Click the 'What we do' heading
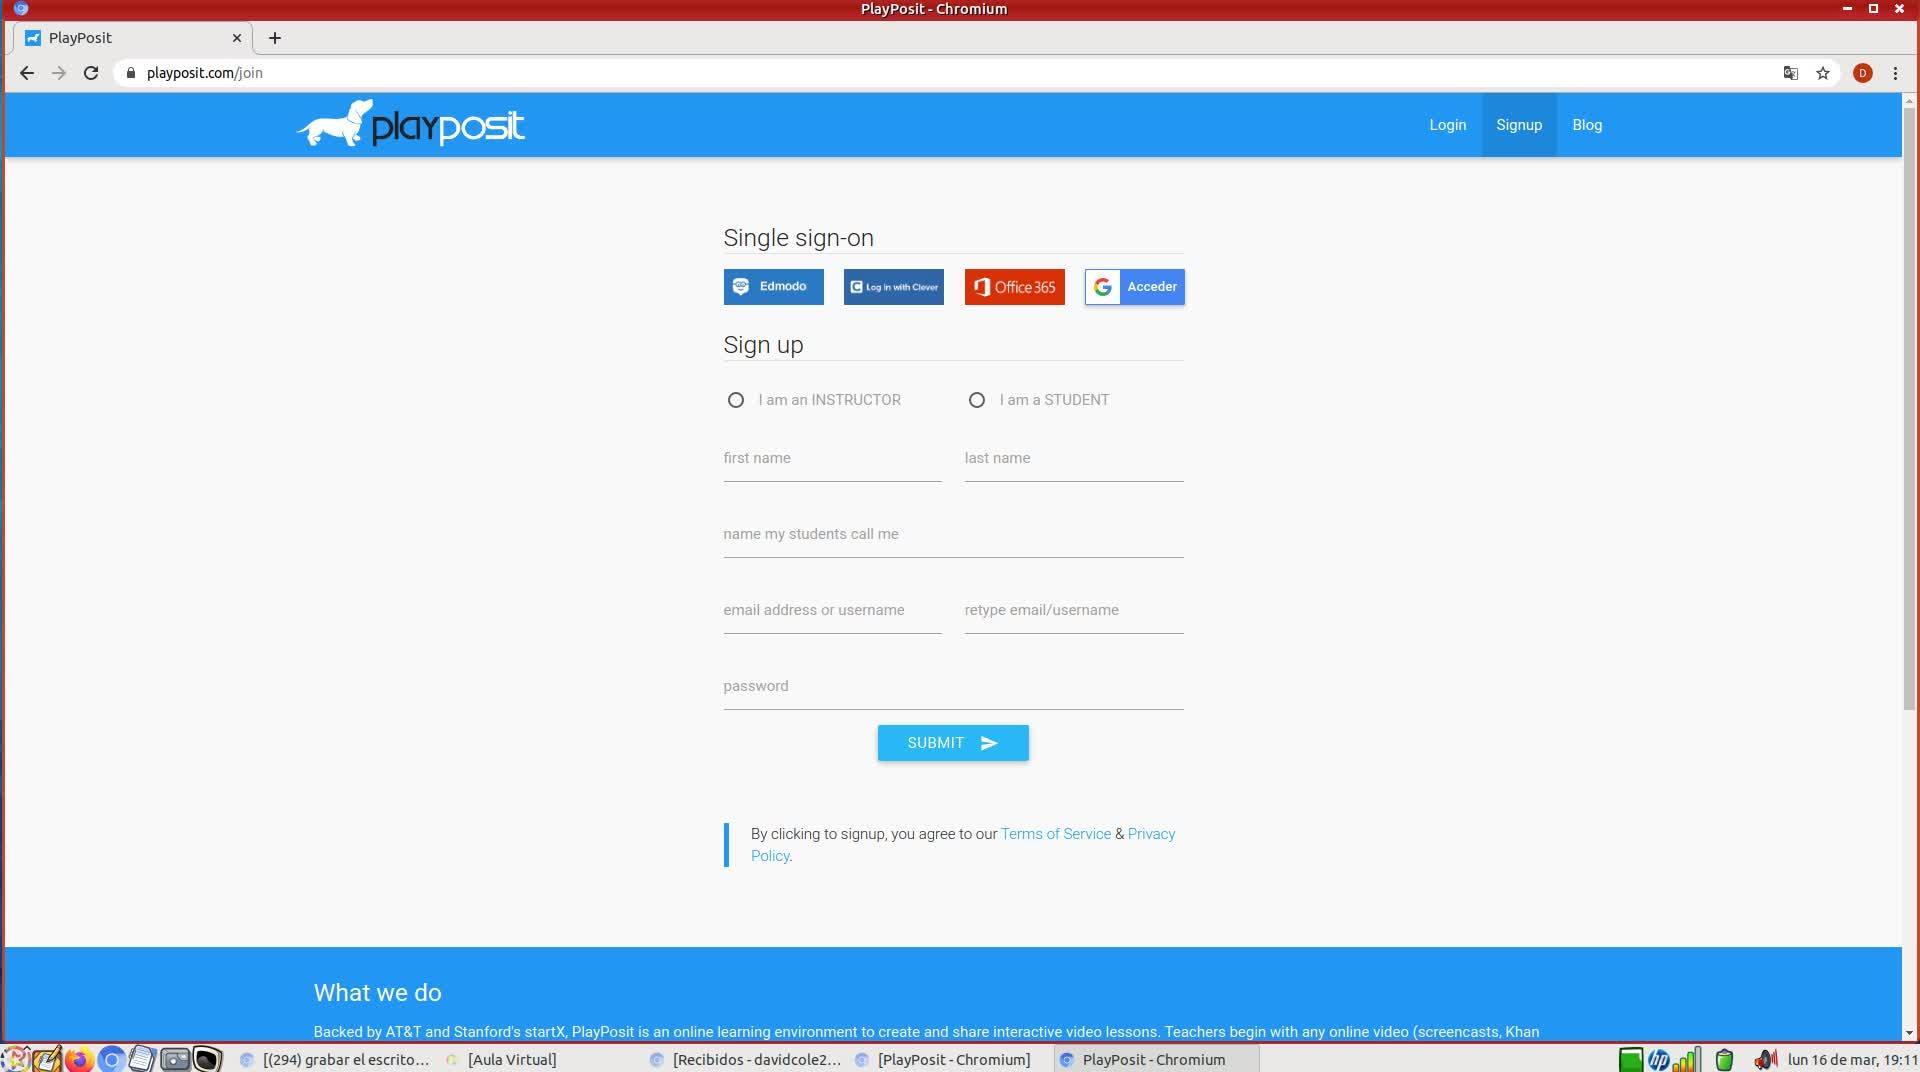This screenshot has height=1072, width=1920. coord(377,993)
